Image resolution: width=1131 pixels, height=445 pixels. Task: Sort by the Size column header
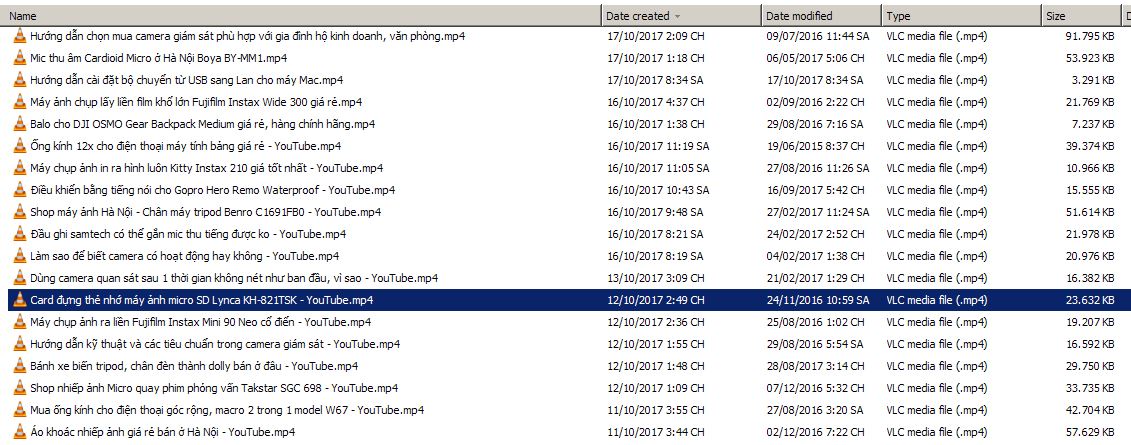pyautogui.click(x=1081, y=15)
